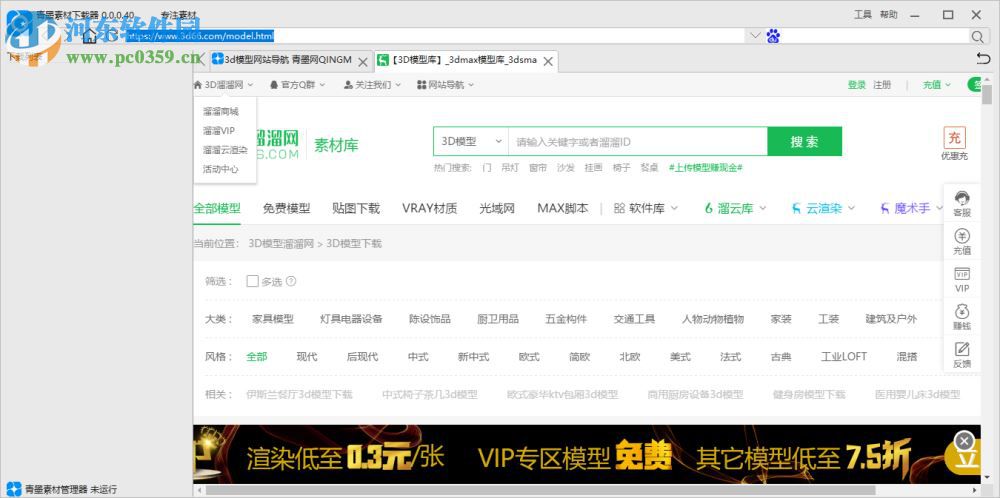This screenshot has width=1000, height=498.
Task: Open the 免费模型 nav link
Action: tap(286, 208)
